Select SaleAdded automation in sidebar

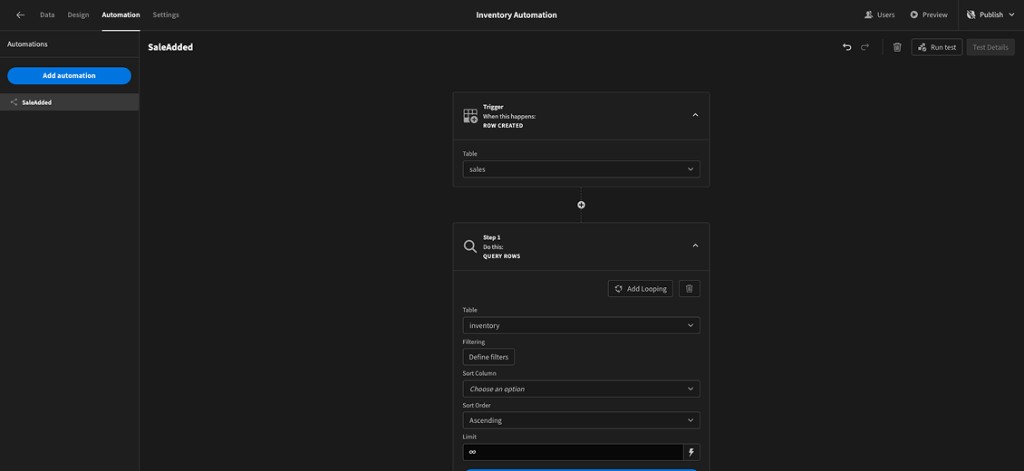click(69, 103)
